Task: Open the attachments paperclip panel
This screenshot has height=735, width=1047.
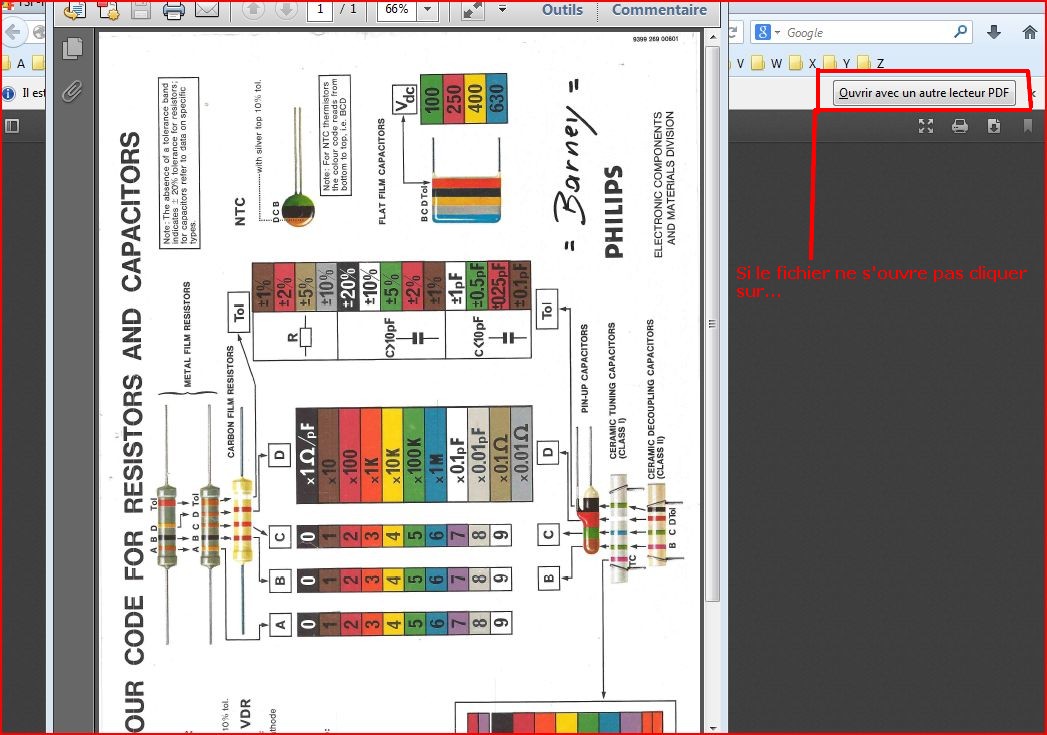Action: [72, 91]
